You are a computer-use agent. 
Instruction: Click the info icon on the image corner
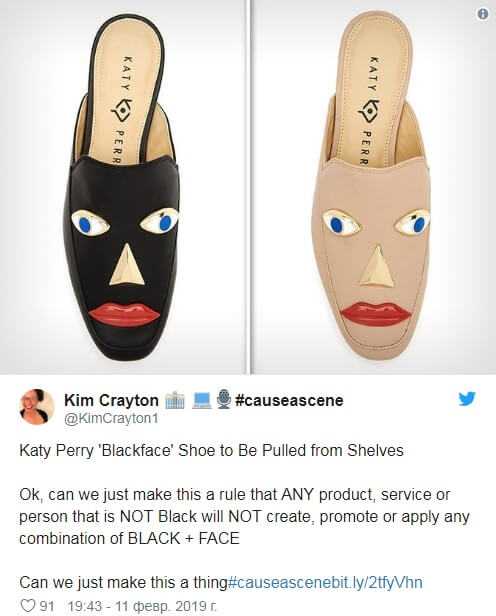[483, 14]
